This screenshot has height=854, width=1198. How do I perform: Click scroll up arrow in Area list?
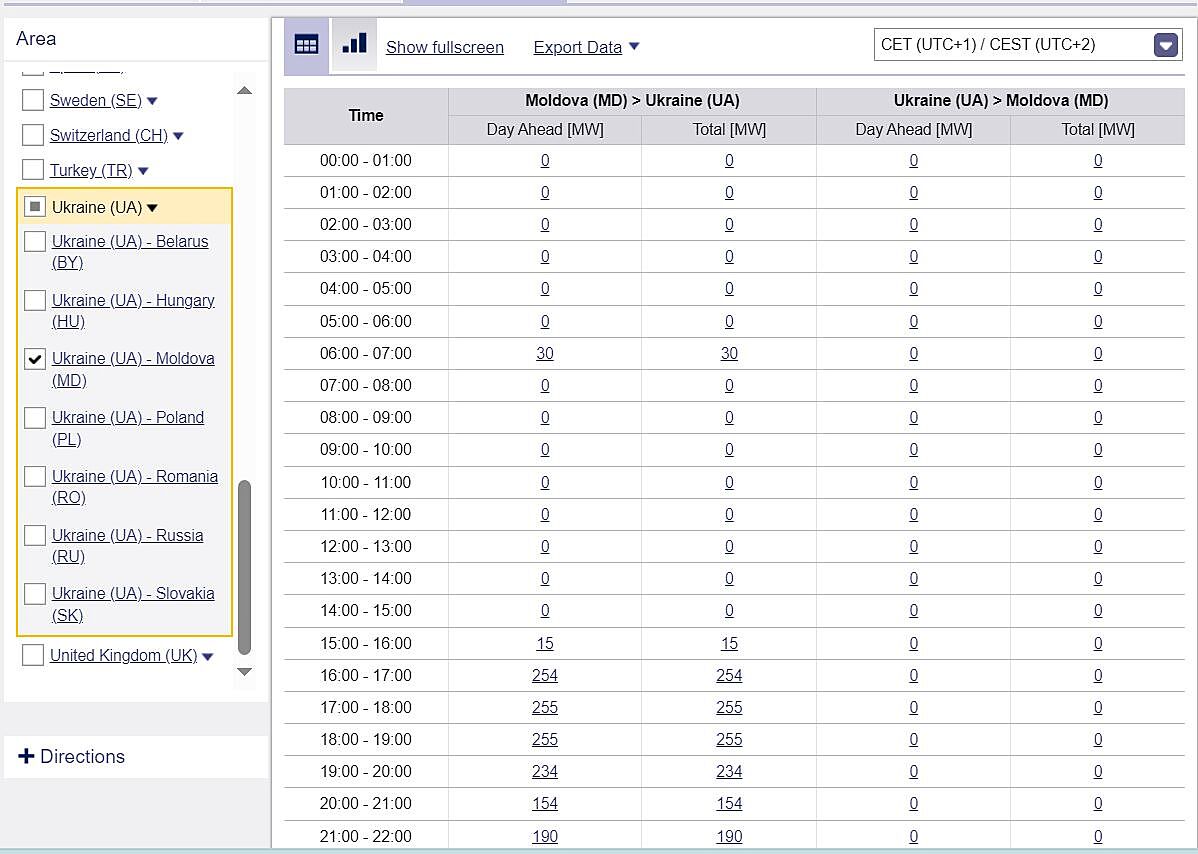(x=244, y=91)
